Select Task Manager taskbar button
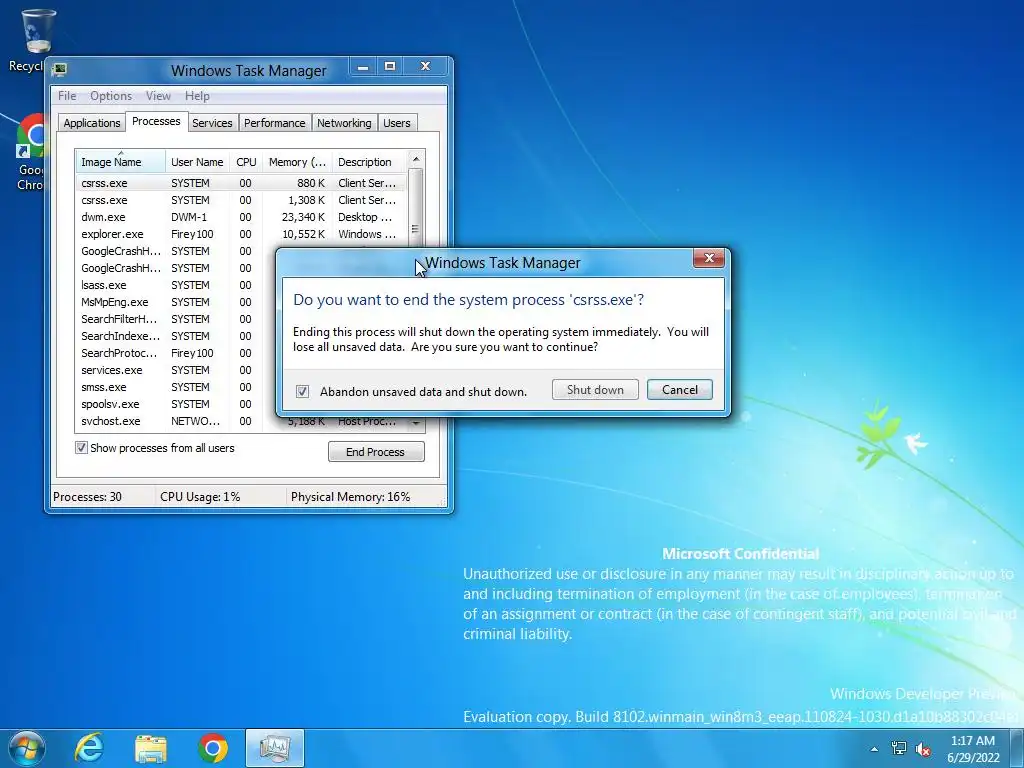Viewport: 1024px width, 768px height. tap(275, 748)
